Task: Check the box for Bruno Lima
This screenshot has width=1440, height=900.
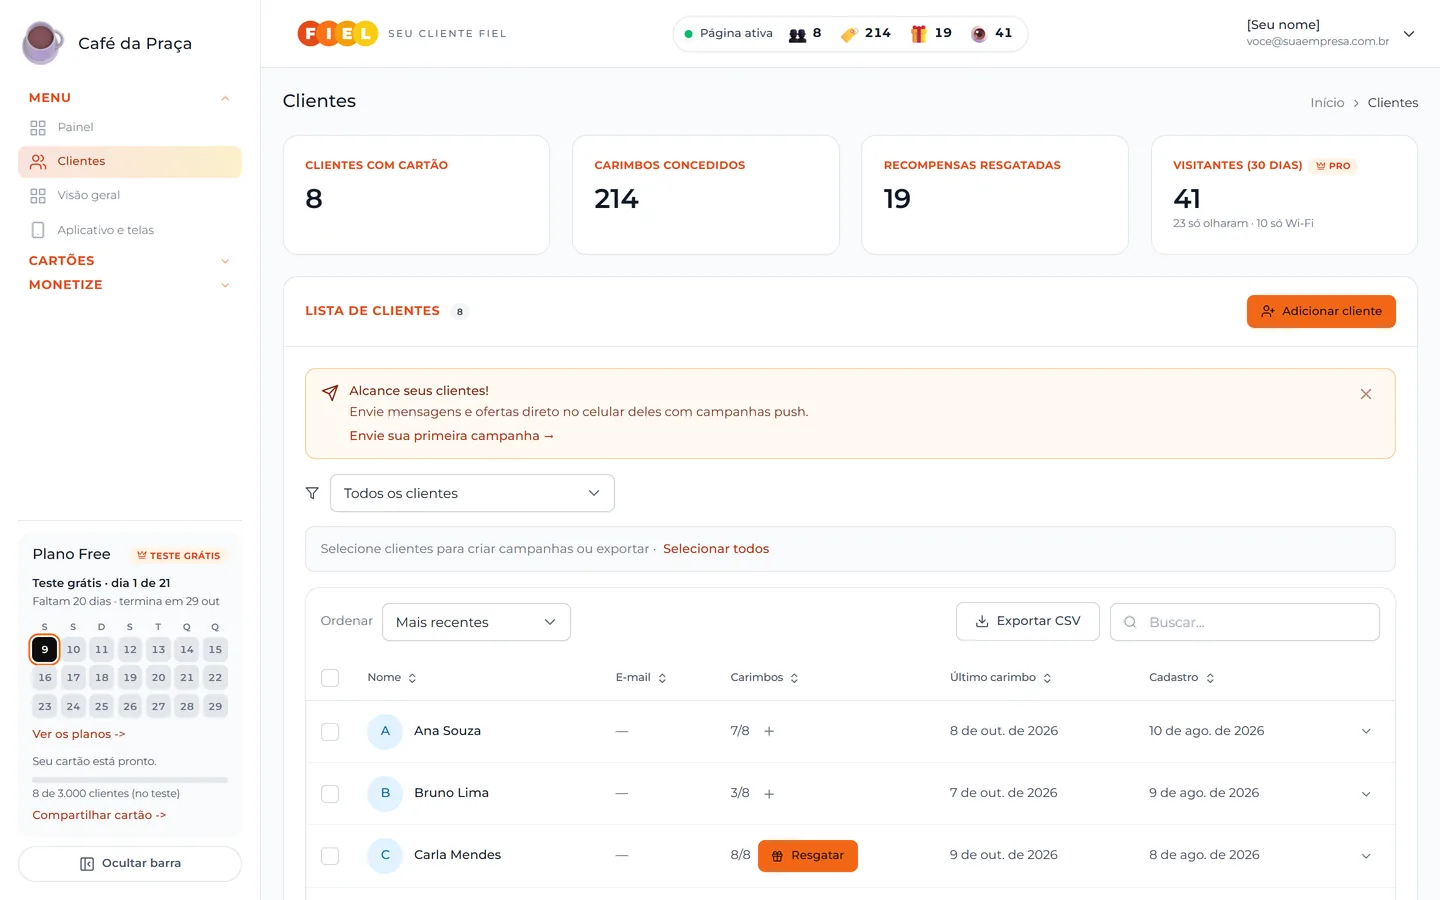Action: tap(330, 794)
